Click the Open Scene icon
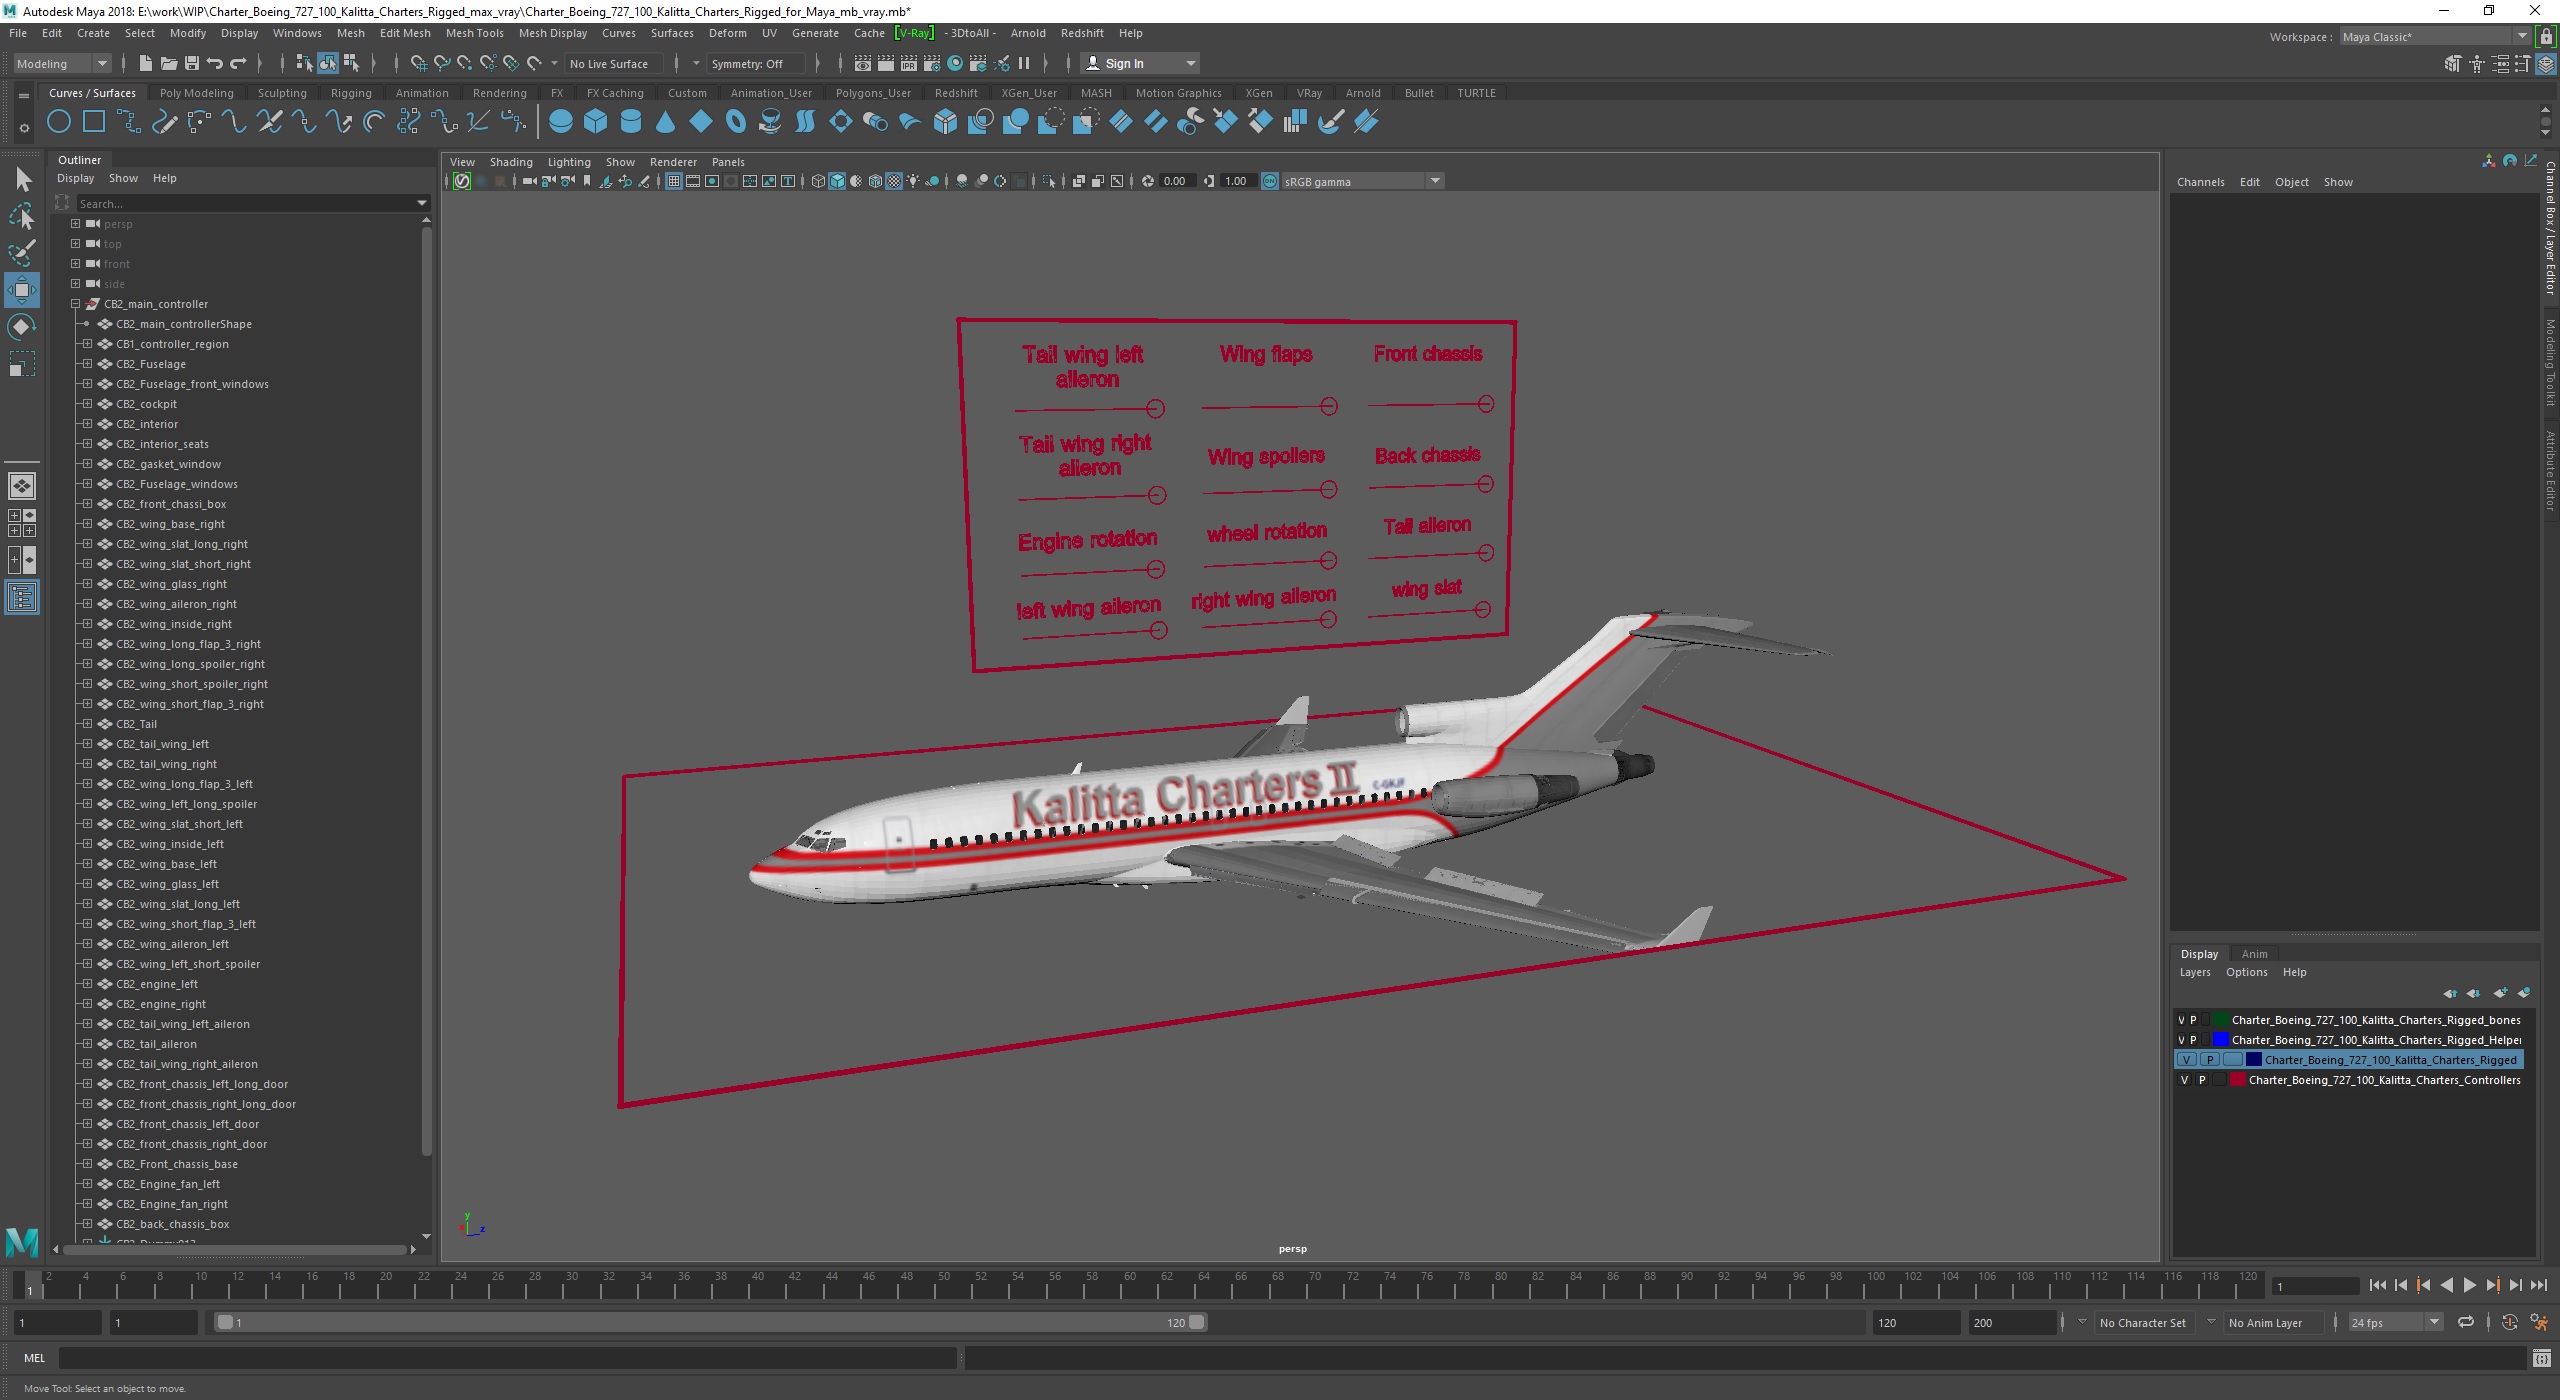Screen dimensions: 2560x1400 (169, 63)
